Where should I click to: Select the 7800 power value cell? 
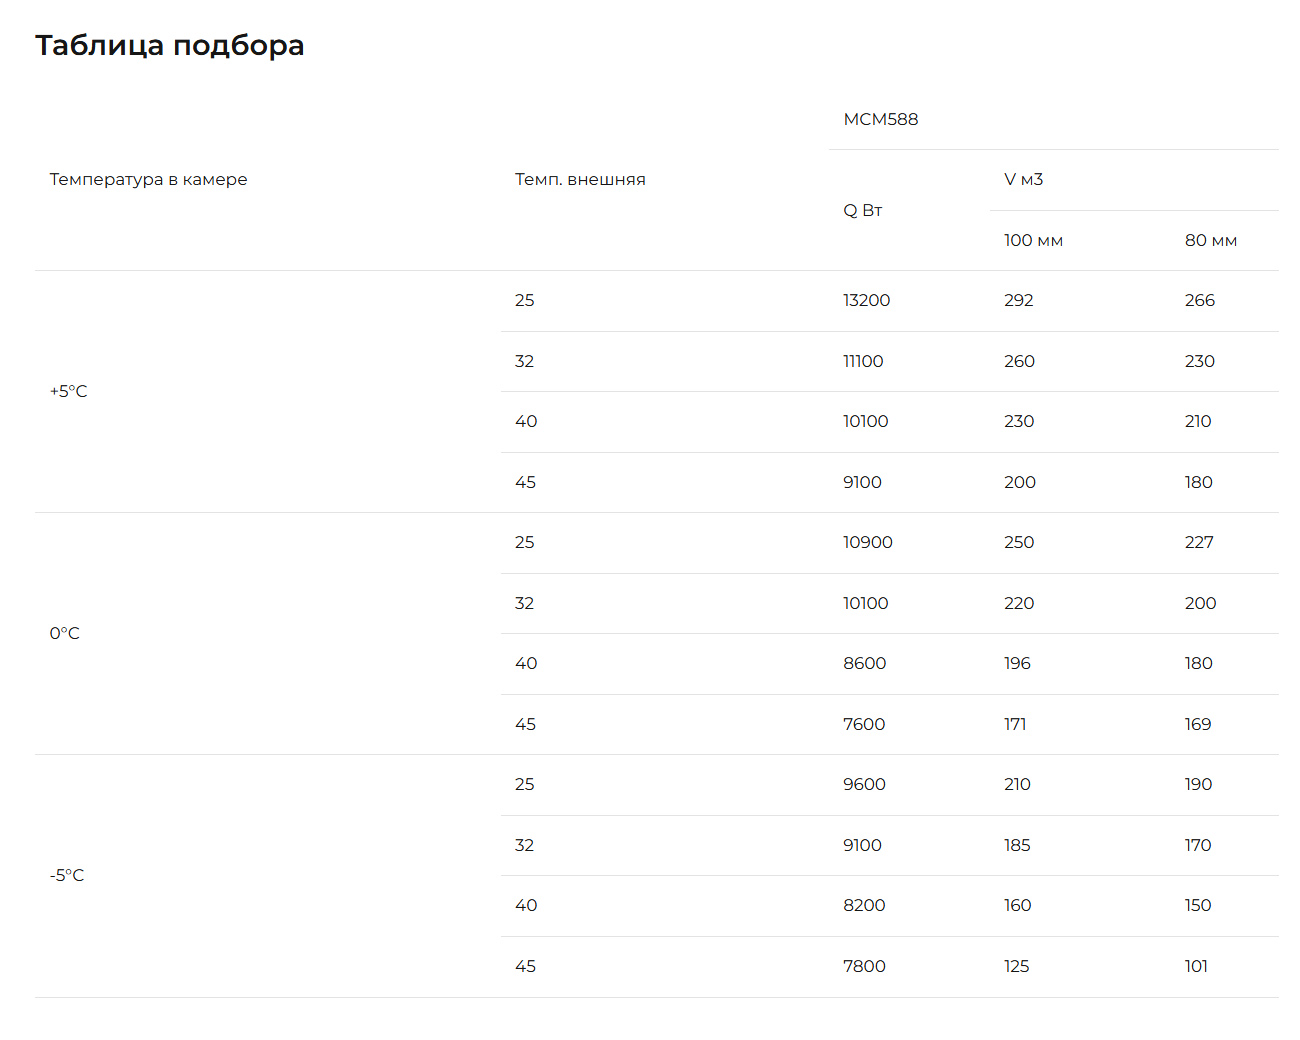click(x=864, y=966)
